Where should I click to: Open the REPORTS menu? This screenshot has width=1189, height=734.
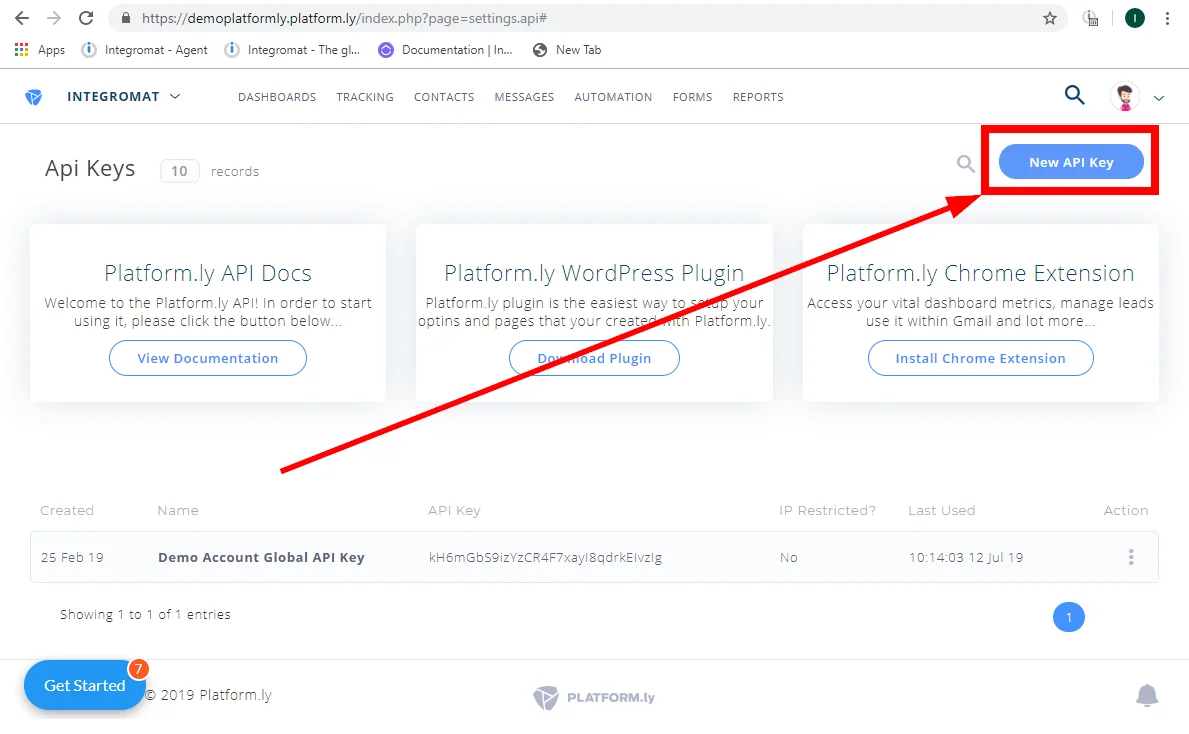tap(758, 97)
